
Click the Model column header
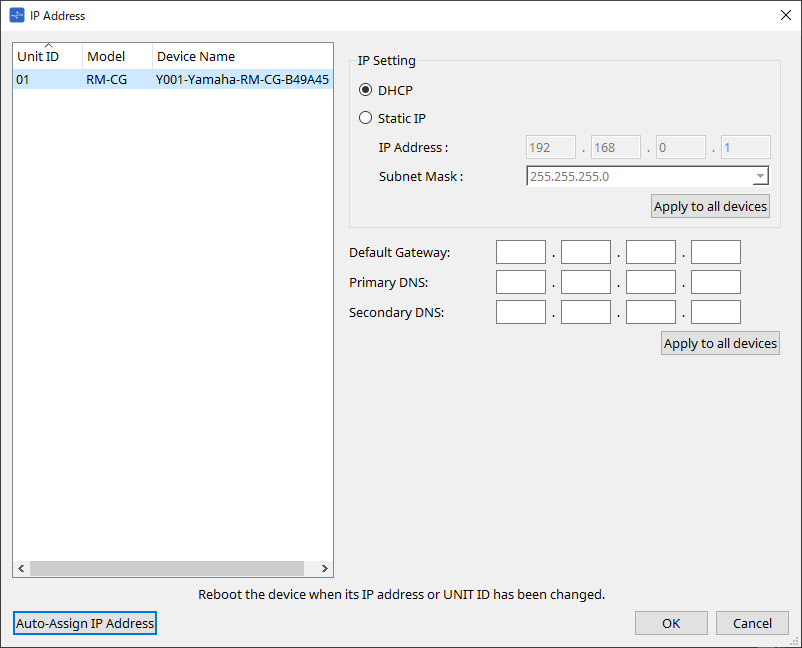[116, 57]
